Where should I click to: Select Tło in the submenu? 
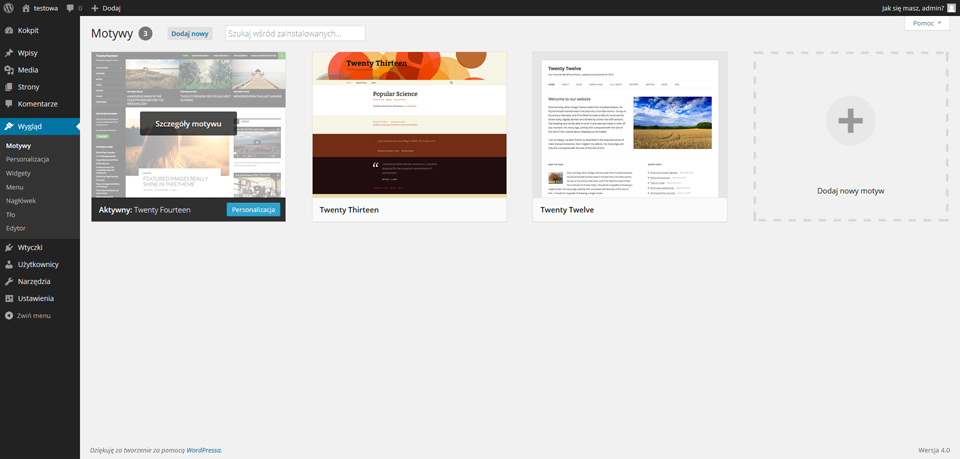click(10, 215)
